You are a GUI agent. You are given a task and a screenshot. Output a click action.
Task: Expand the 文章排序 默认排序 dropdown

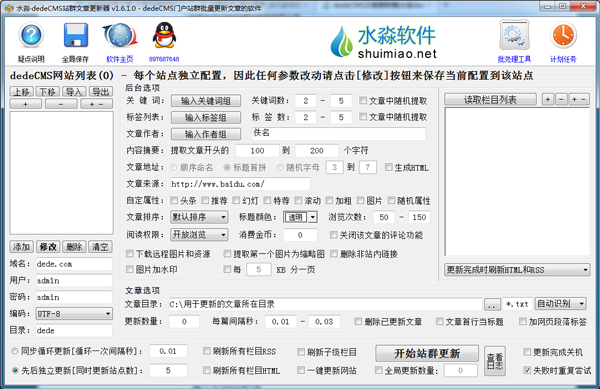199,217
